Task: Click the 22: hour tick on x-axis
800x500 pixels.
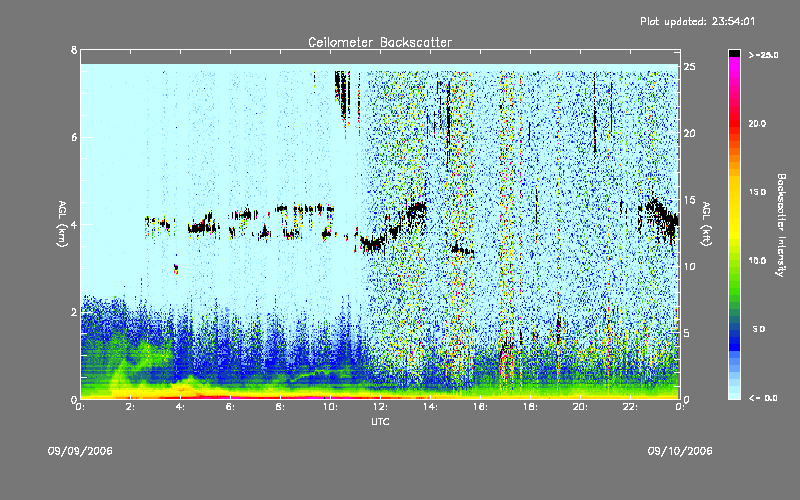Action: coord(630,407)
